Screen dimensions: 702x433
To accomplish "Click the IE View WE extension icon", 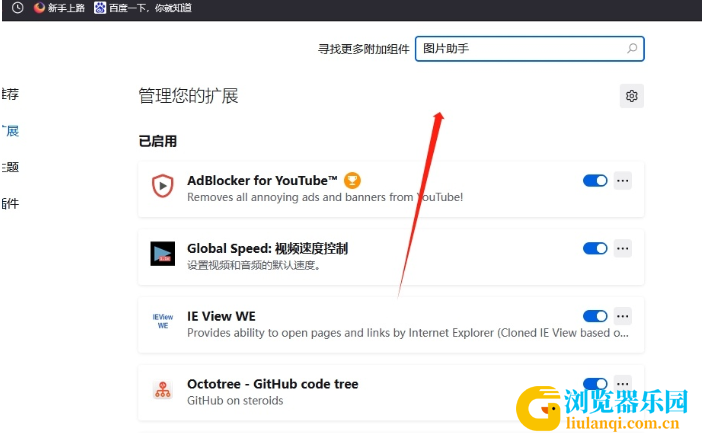I will click(163, 321).
